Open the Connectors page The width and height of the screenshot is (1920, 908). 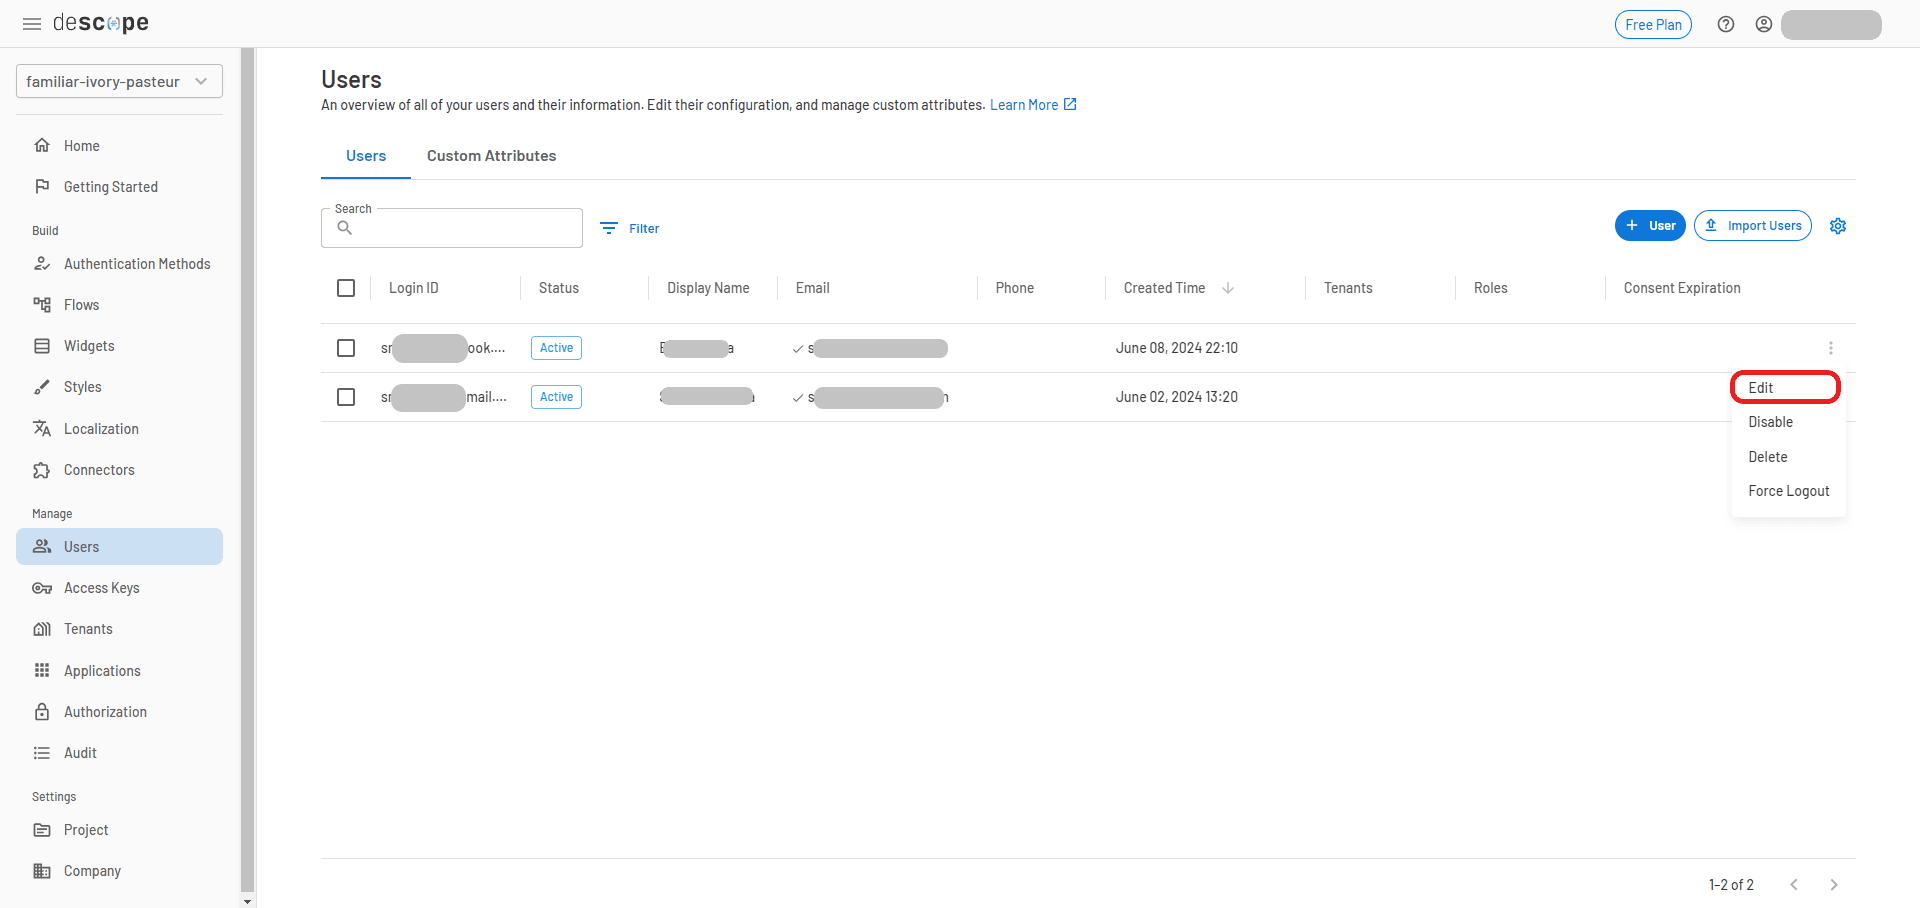tap(98, 469)
